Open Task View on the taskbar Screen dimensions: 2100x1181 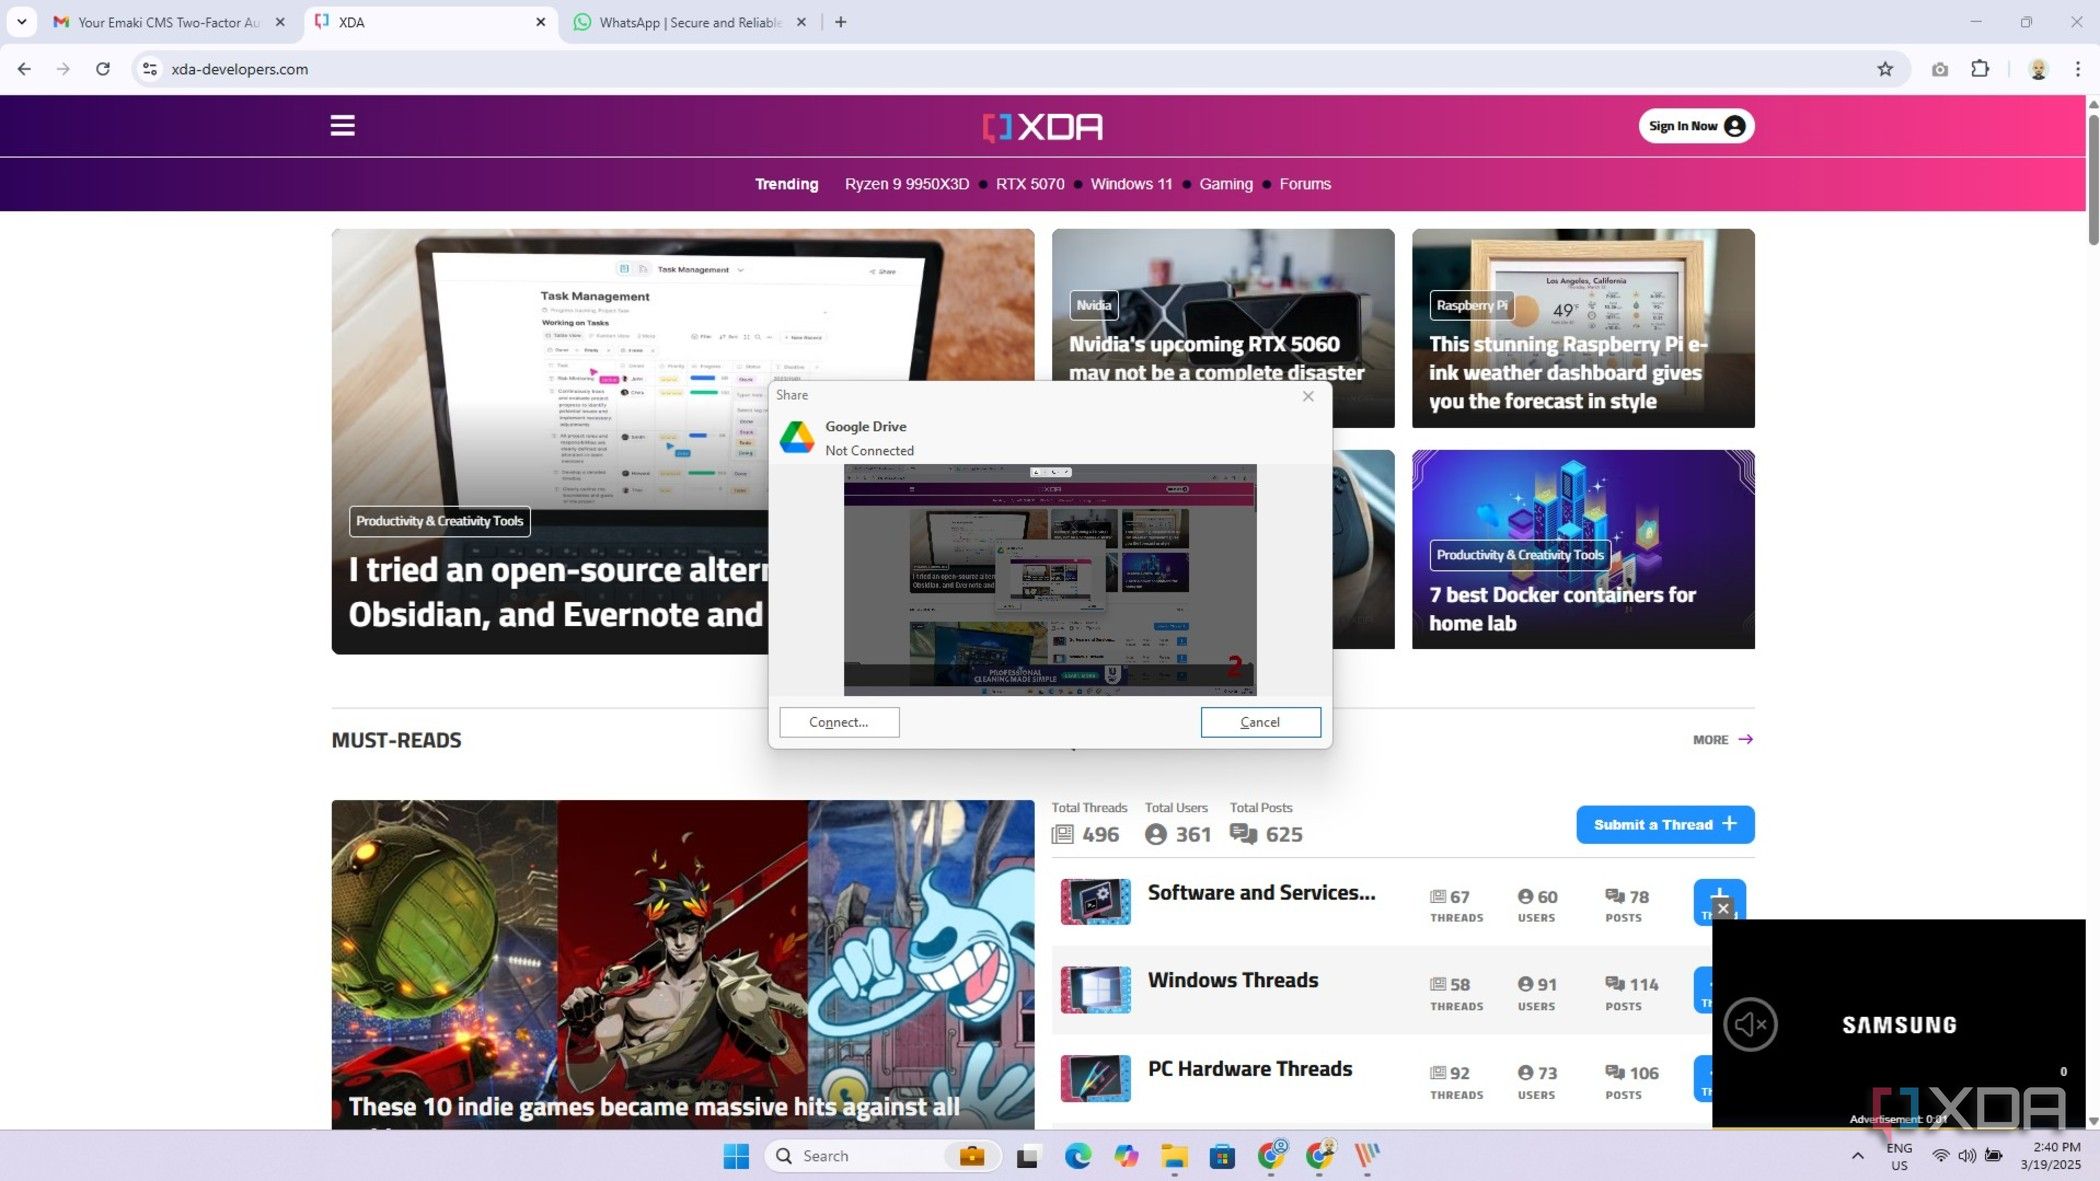[1027, 1156]
